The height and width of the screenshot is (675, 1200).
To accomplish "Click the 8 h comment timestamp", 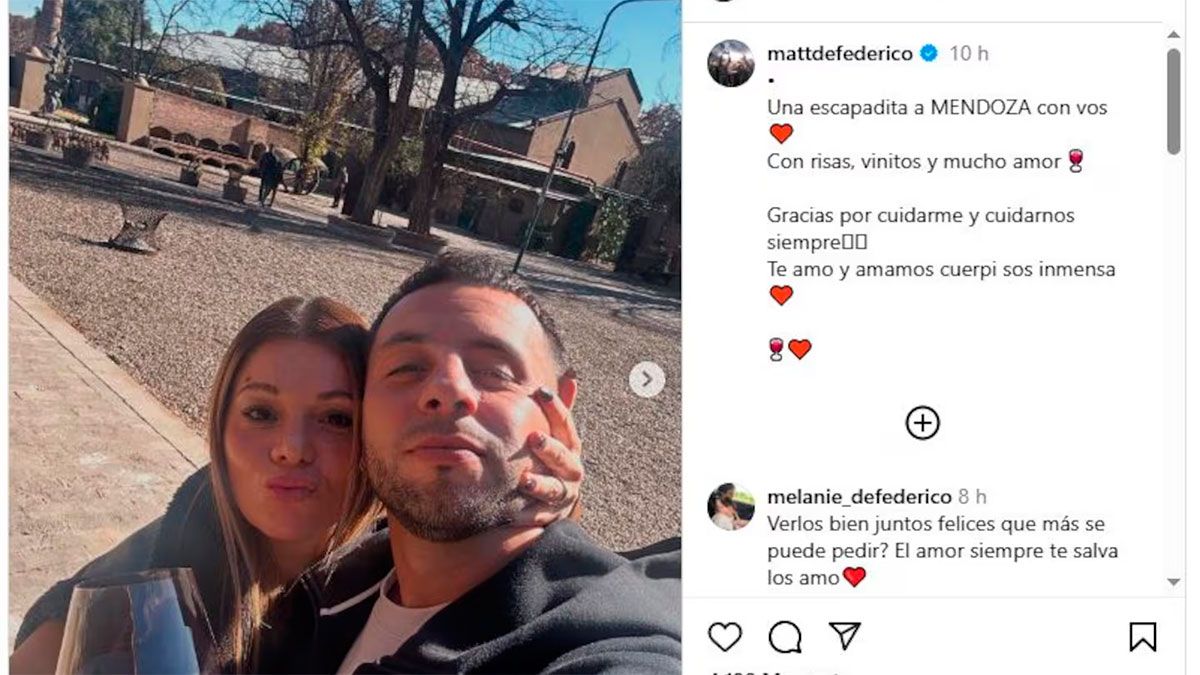I will 972,497.
